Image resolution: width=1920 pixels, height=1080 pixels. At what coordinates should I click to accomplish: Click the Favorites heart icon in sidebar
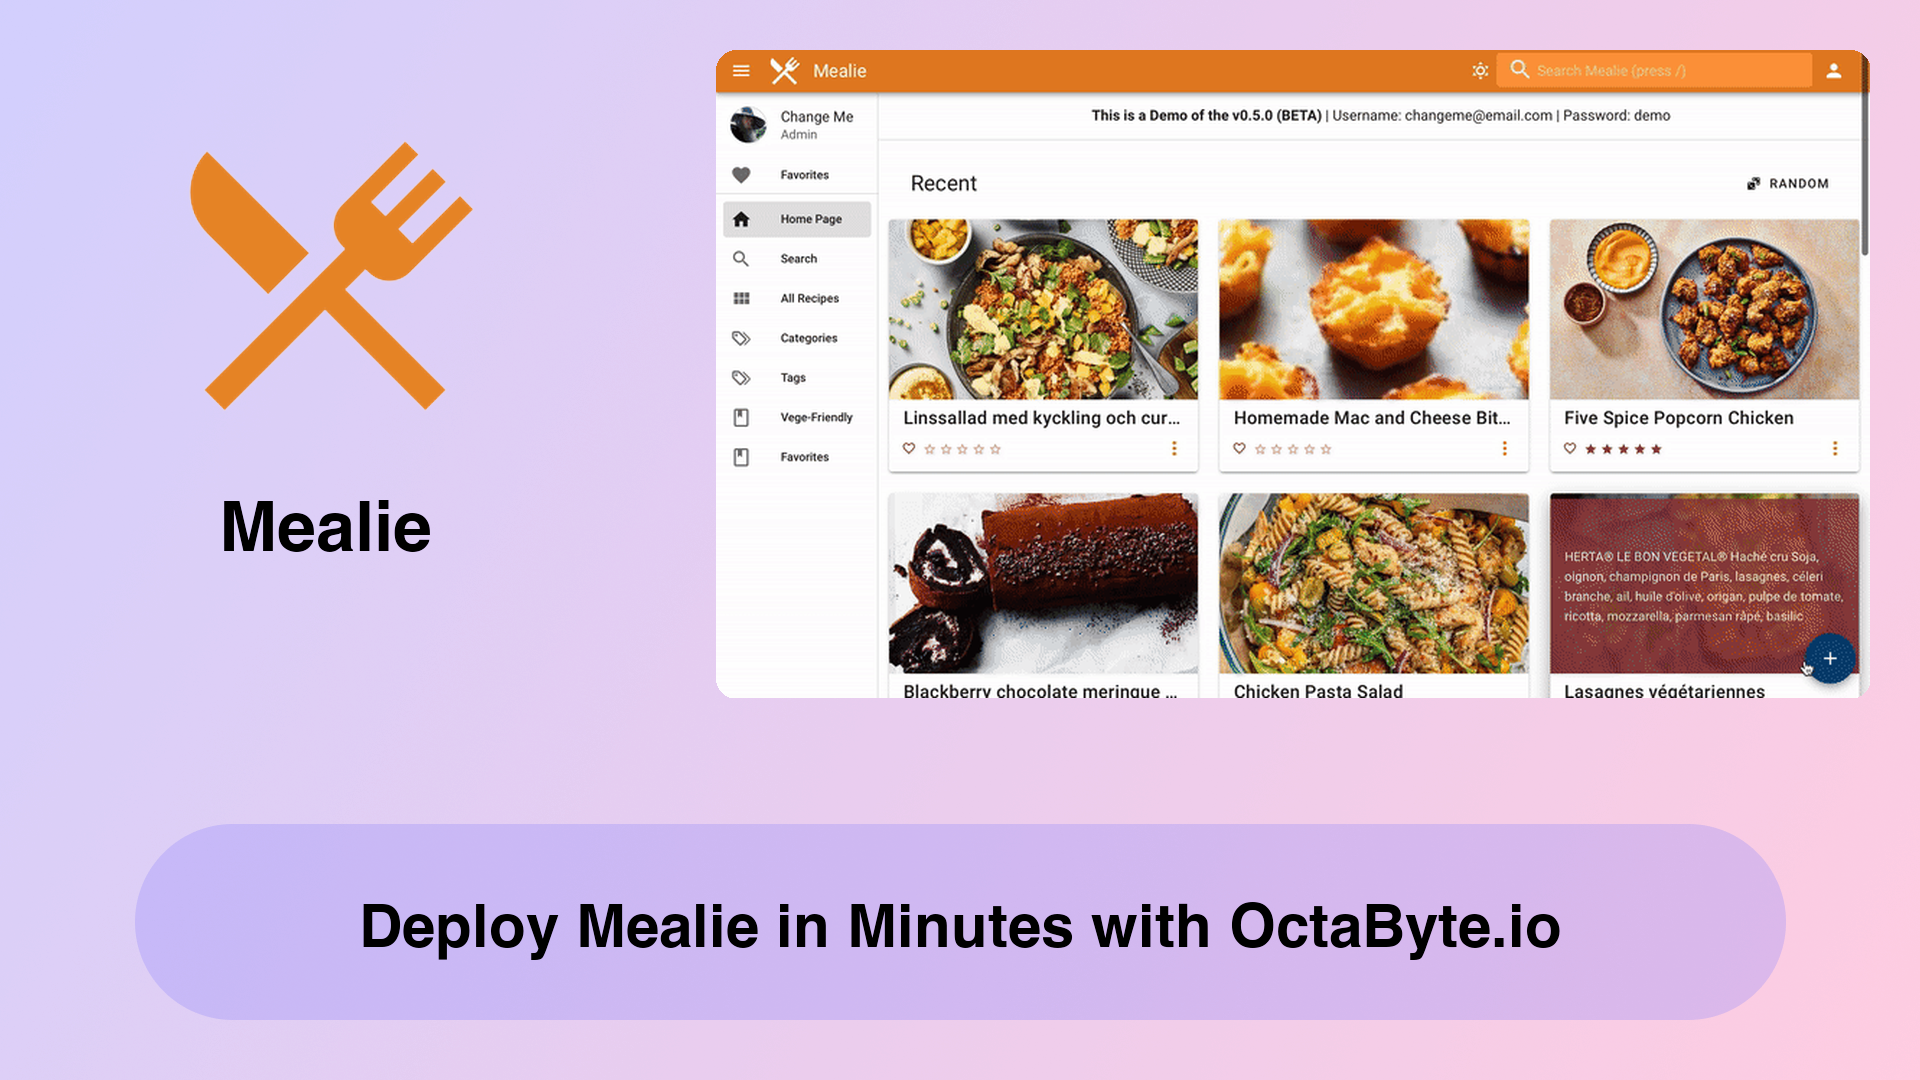point(741,173)
